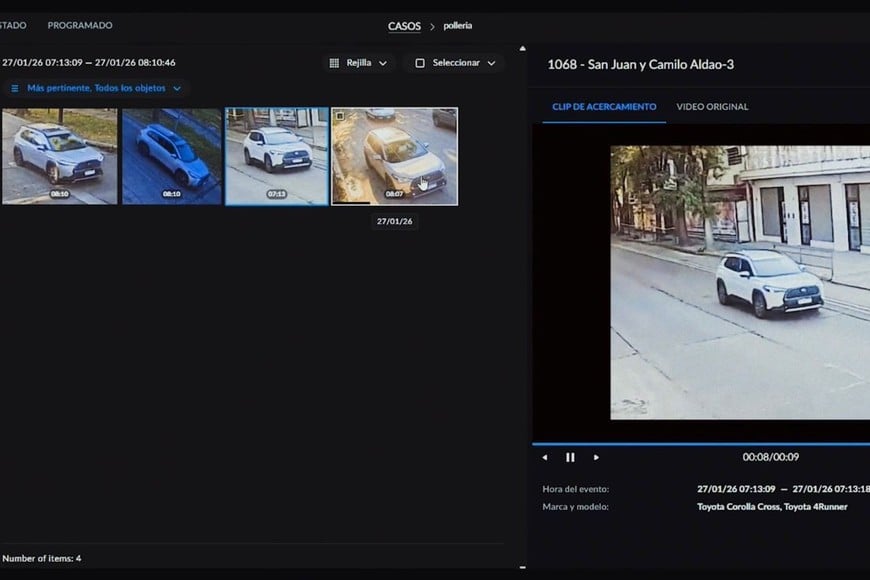Click the vehicle badge on the fourth thumbnail
Viewport: 870px width, 580px height.
pyautogui.click(x=339, y=116)
